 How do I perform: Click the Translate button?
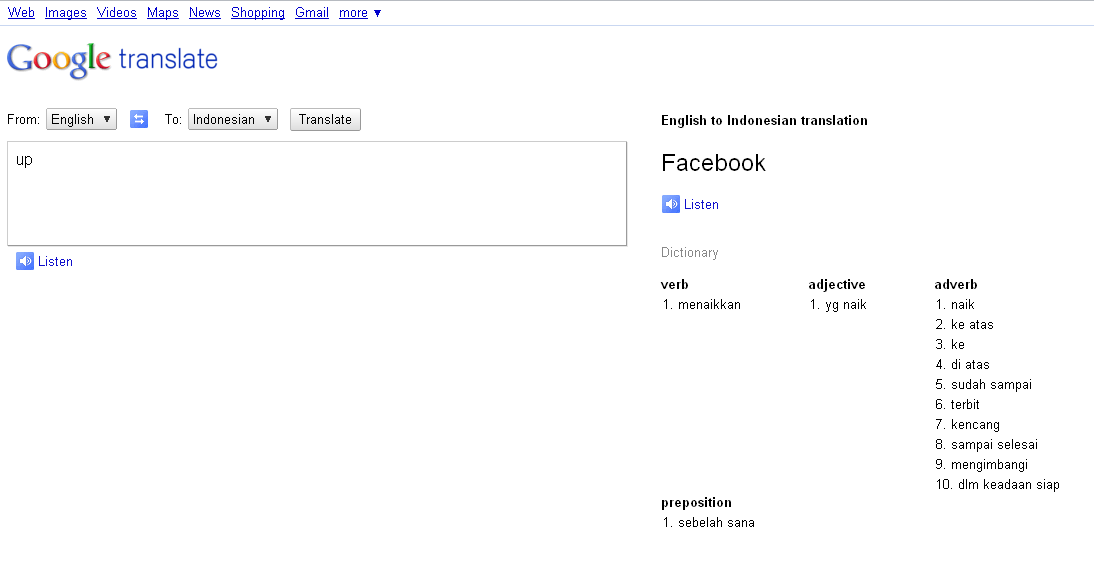click(x=325, y=119)
